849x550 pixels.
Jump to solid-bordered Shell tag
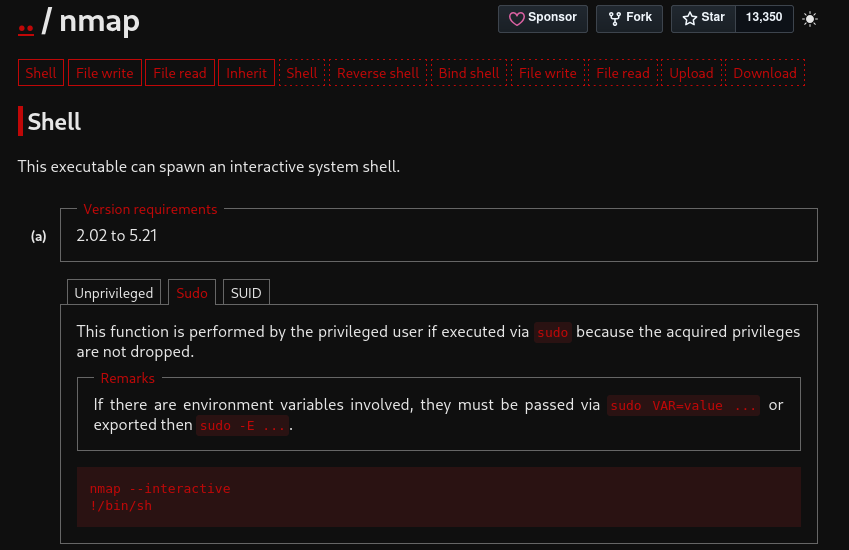point(41,73)
